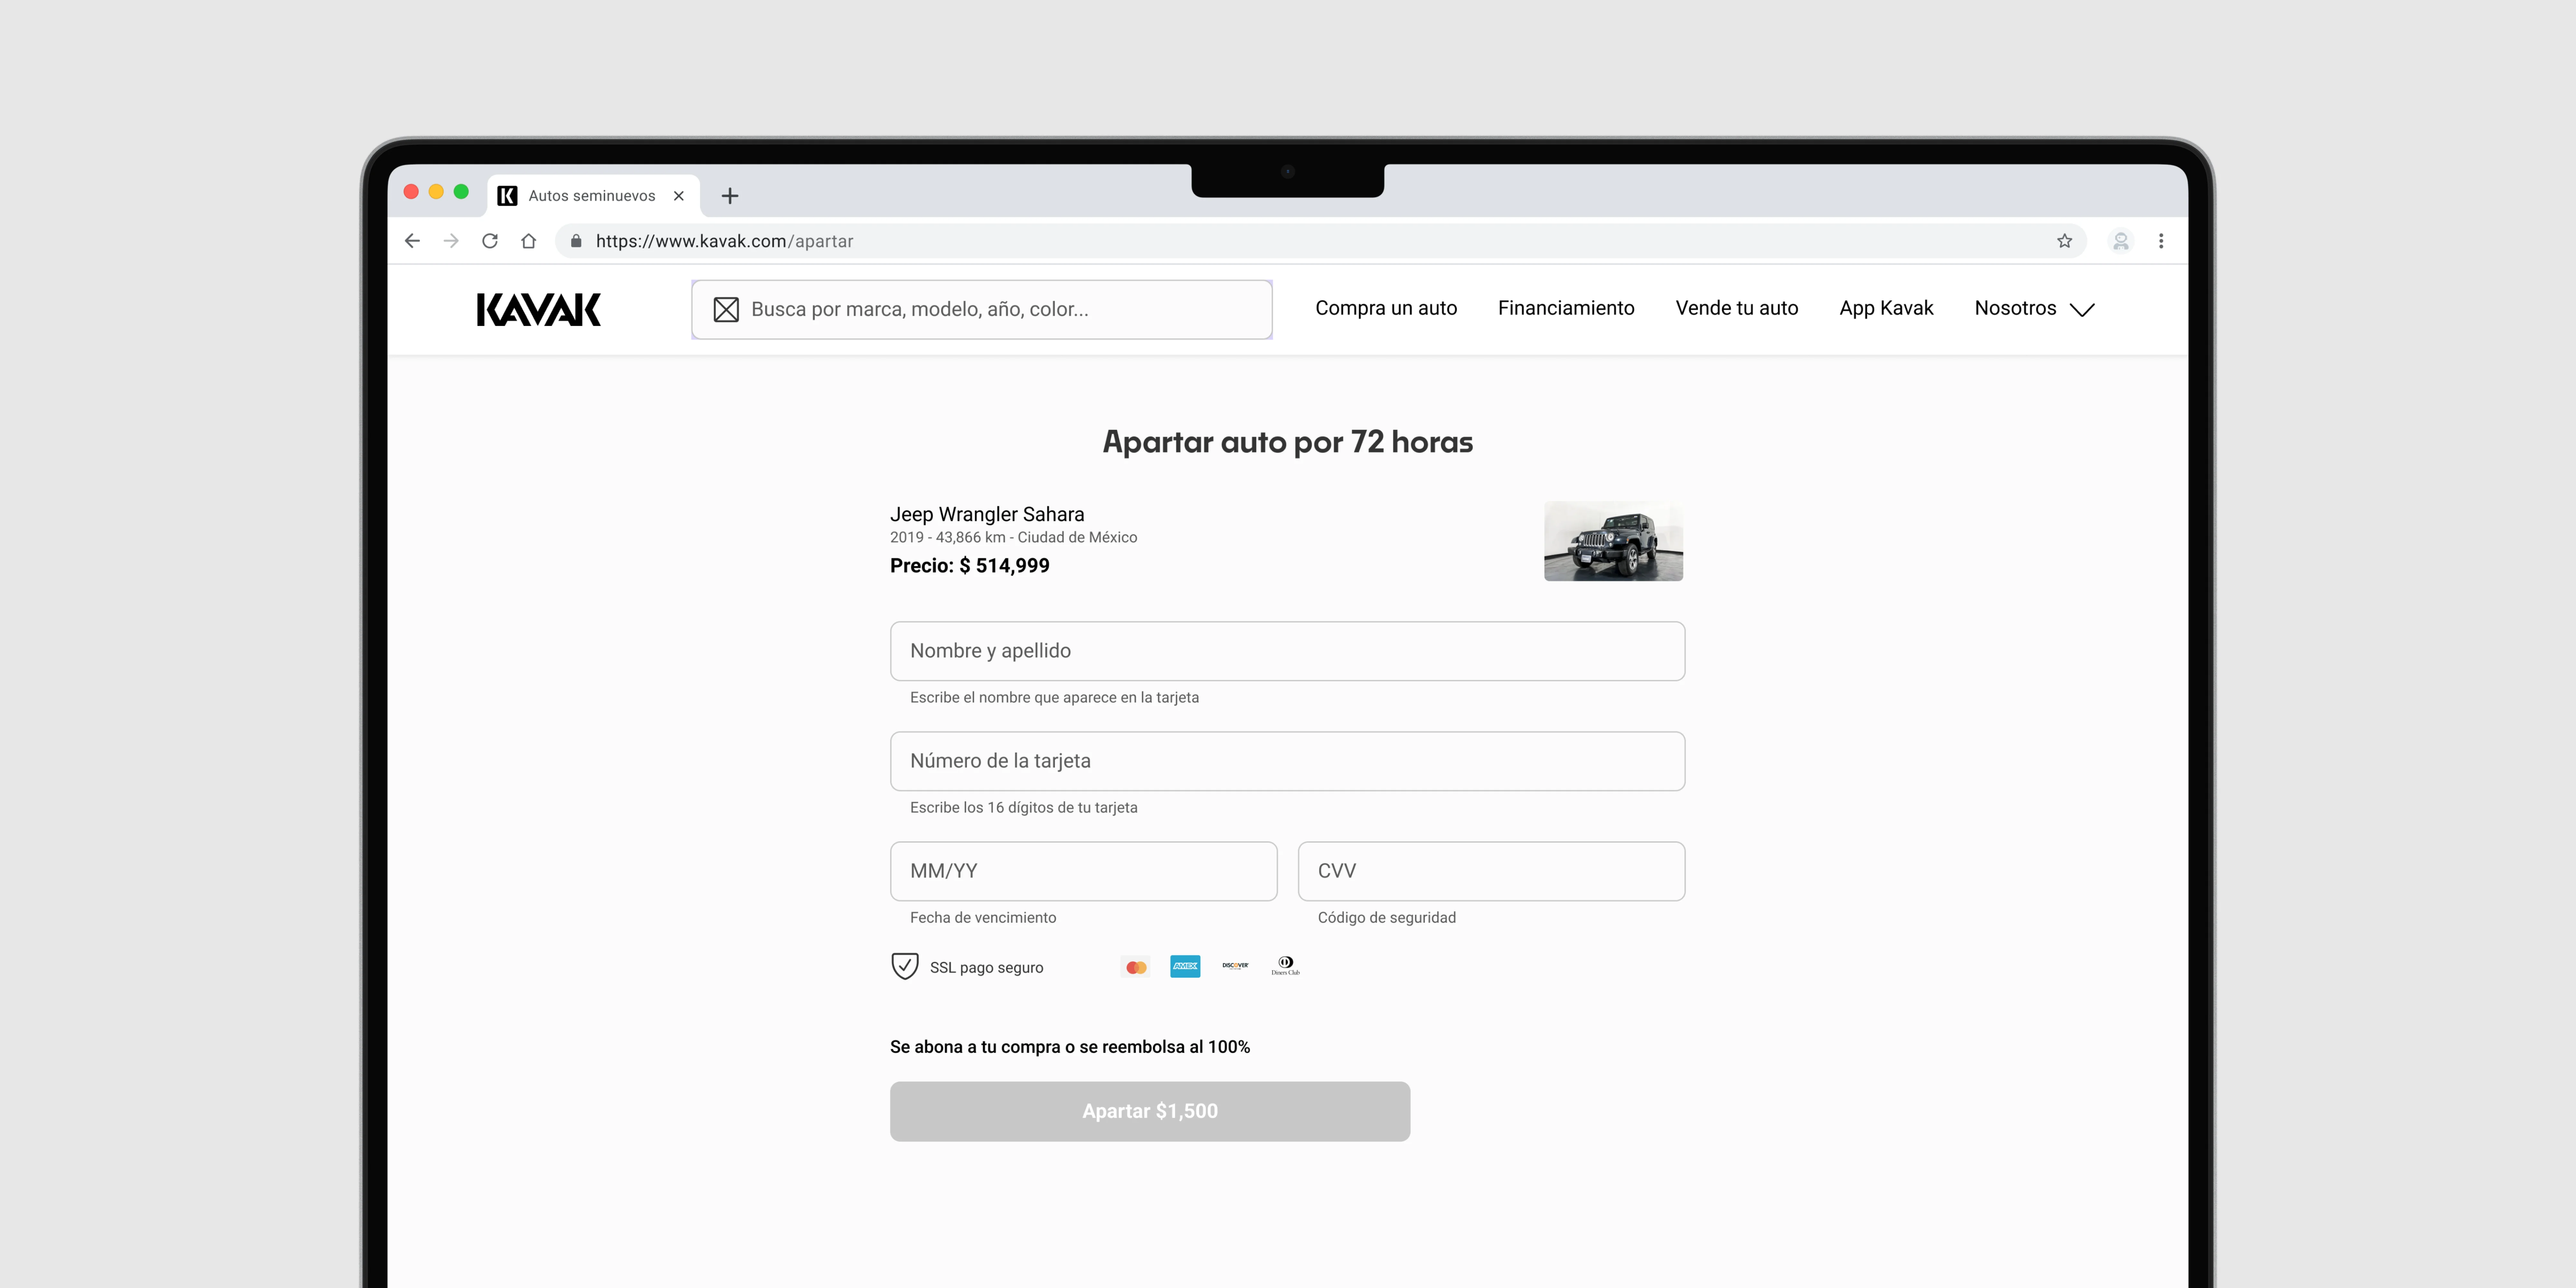The height and width of the screenshot is (1288, 2576).
Task: Click the Mastercard logo icon
Action: (1136, 967)
